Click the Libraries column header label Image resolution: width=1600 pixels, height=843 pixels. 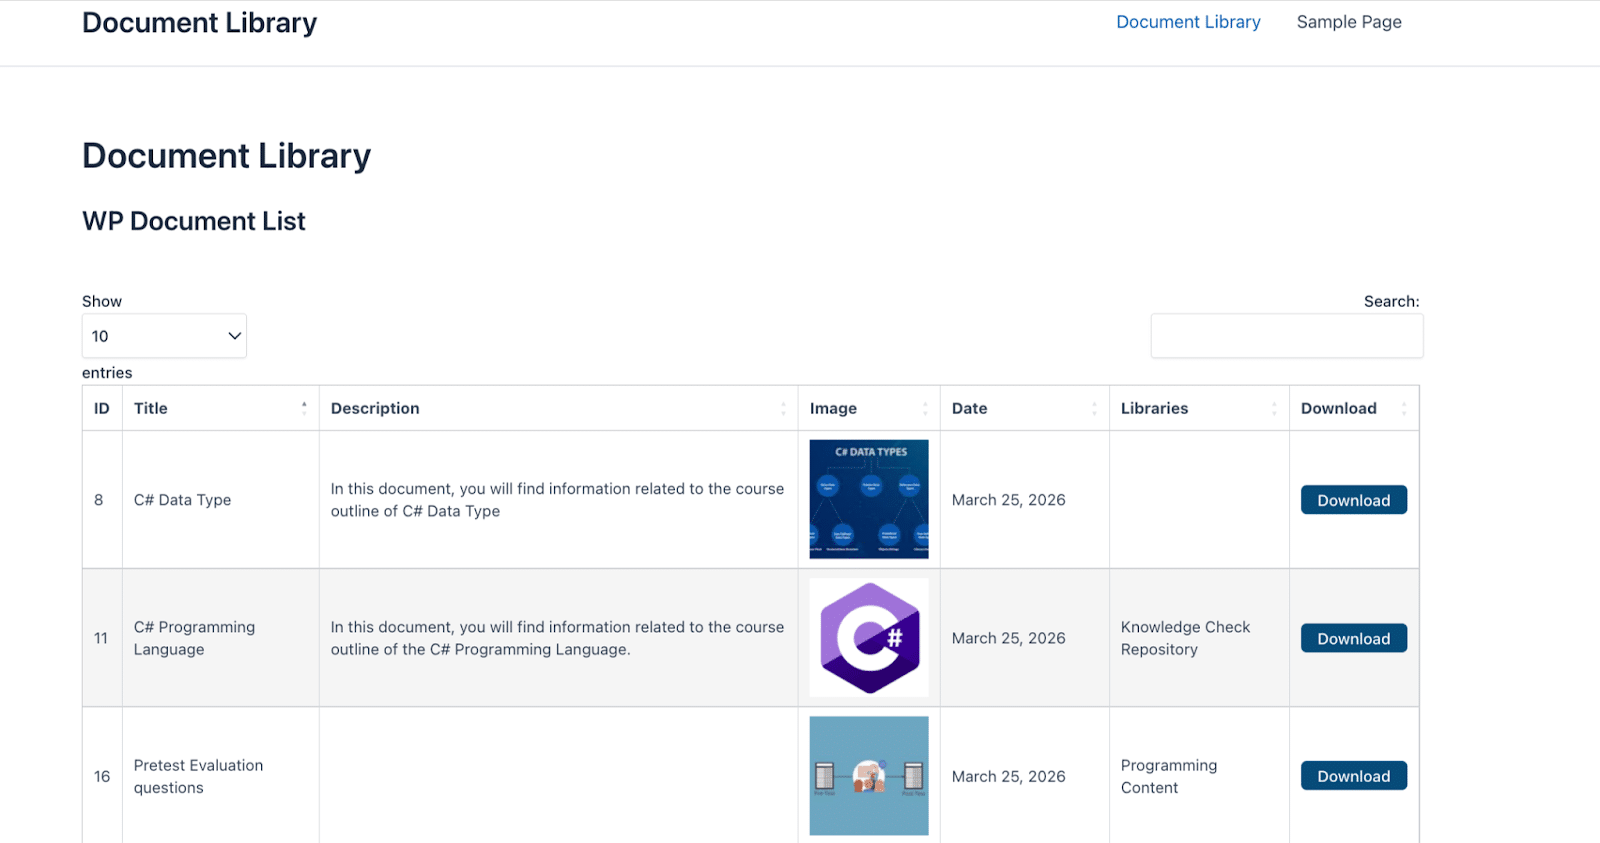click(x=1154, y=408)
